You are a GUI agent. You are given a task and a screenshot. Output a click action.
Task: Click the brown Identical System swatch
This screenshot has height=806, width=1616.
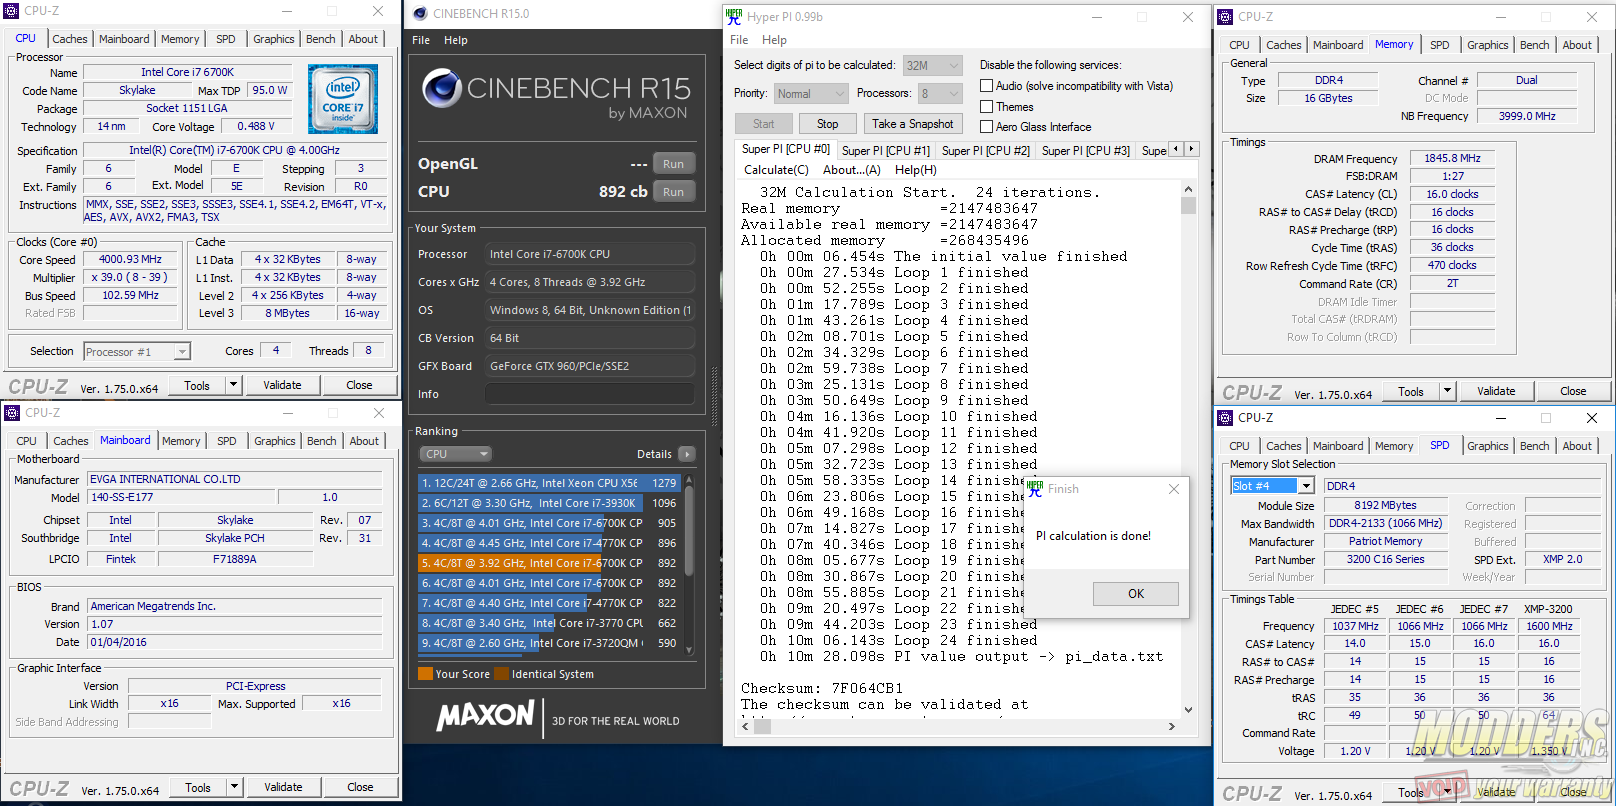501,674
